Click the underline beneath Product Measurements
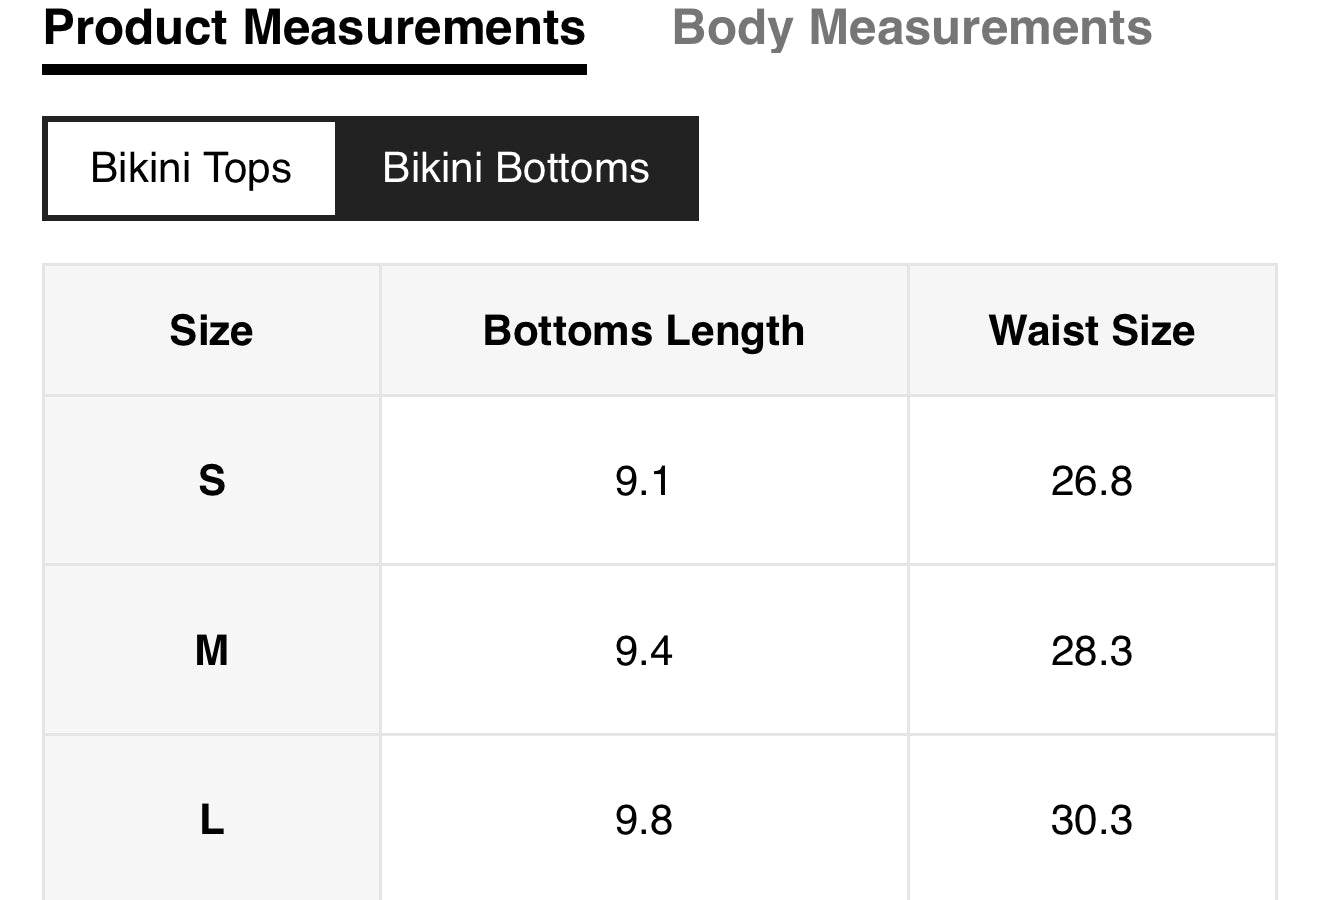This screenshot has height=900, width=1320. pyautogui.click(x=314, y=69)
